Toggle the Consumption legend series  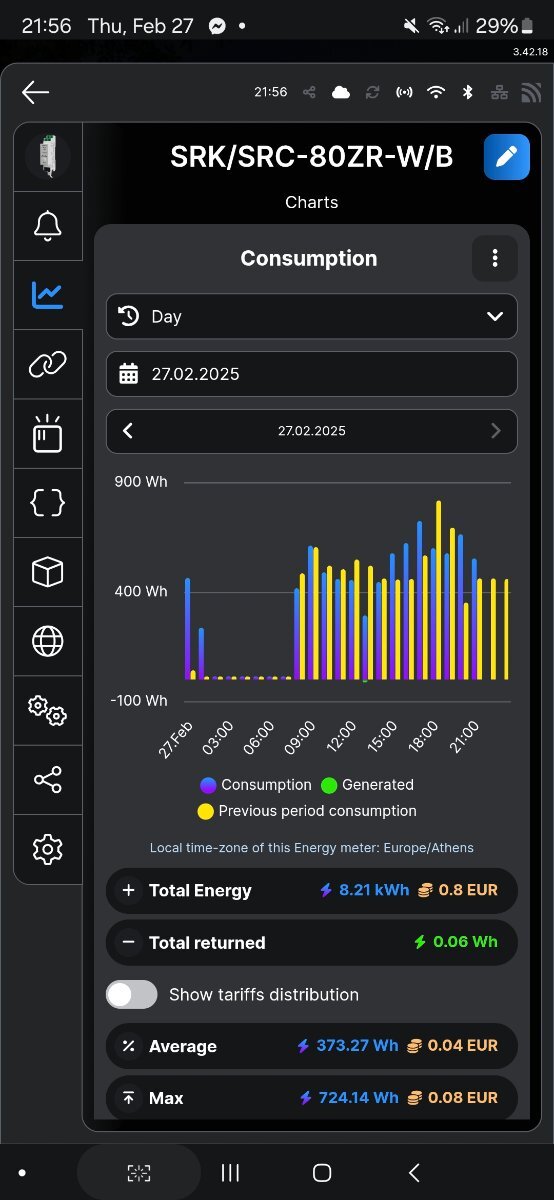pyautogui.click(x=256, y=785)
